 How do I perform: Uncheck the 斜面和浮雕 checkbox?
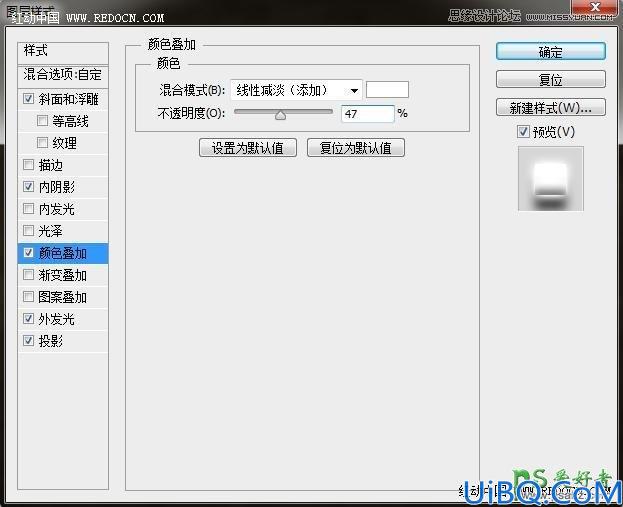tap(28, 99)
